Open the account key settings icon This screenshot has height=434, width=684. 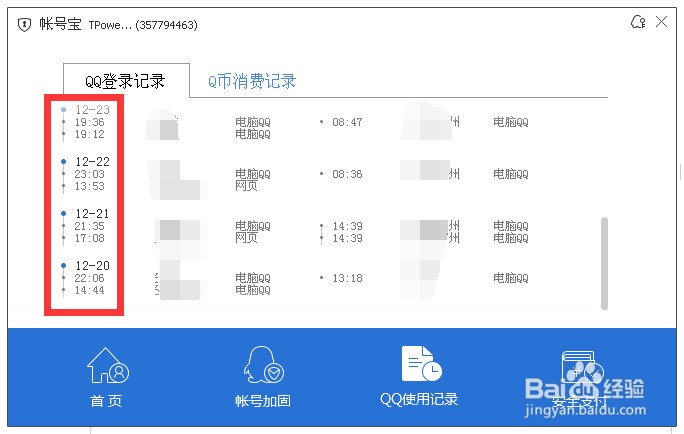tap(638, 22)
